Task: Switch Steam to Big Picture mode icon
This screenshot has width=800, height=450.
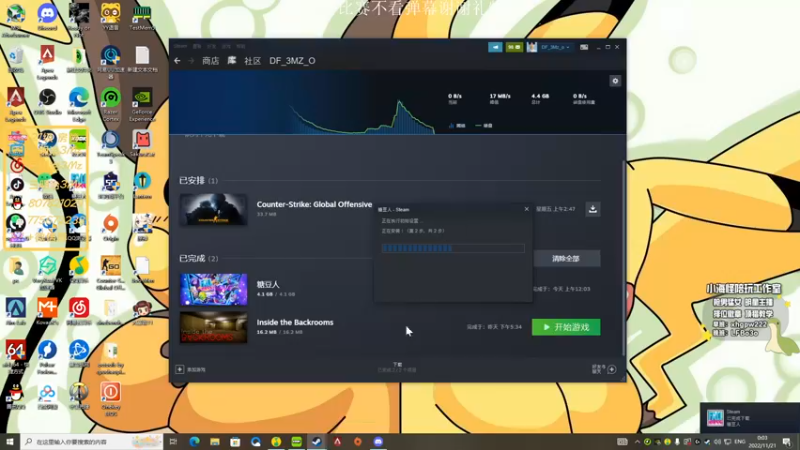Action: coord(584,47)
